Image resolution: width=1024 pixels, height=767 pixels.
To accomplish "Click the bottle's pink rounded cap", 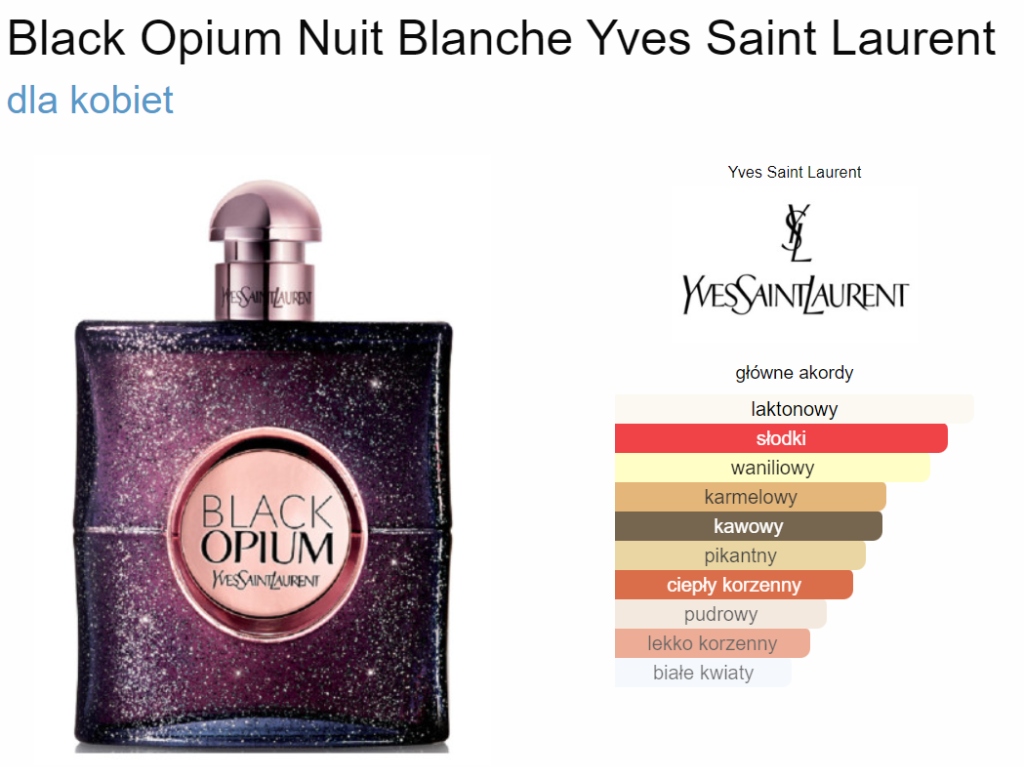I will [x=265, y=212].
